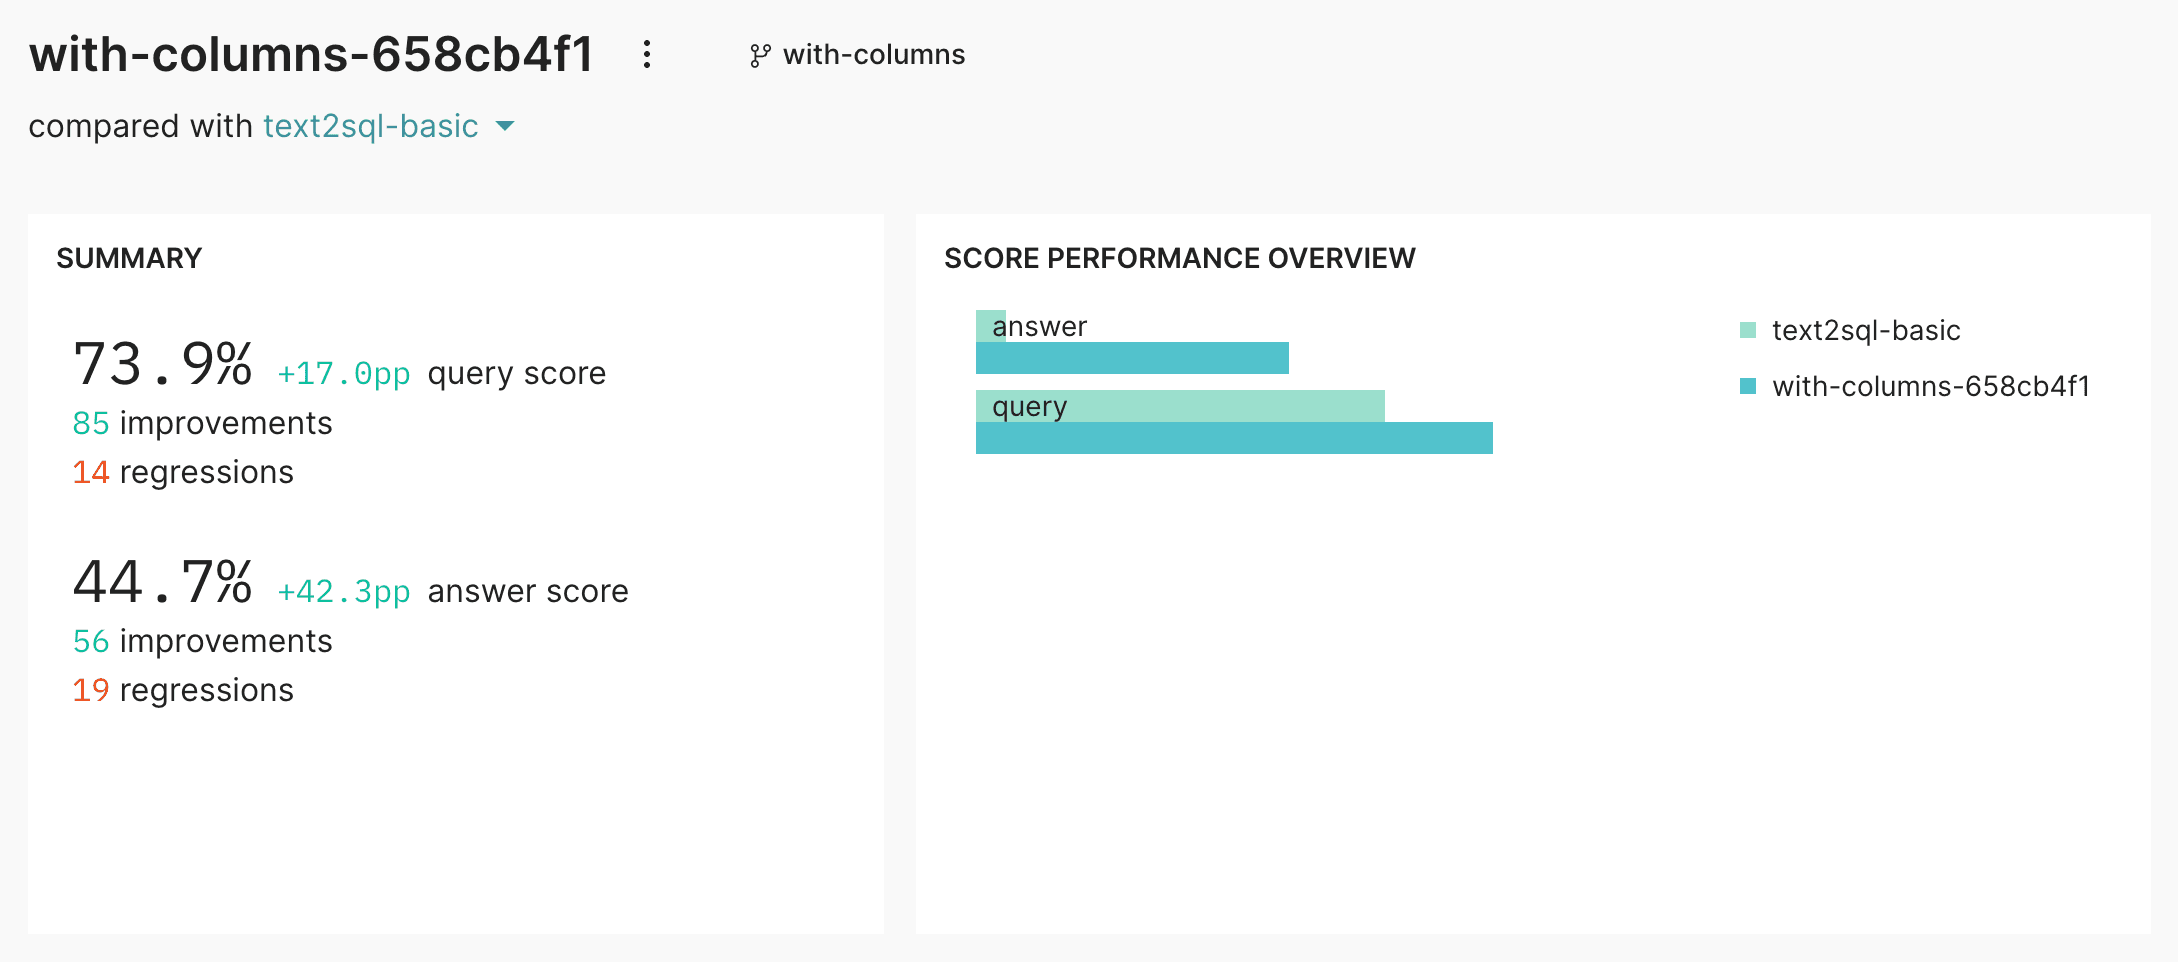The height and width of the screenshot is (962, 2178).
Task: Open the three-dot options menu beside the title
Action: [x=647, y=55]
